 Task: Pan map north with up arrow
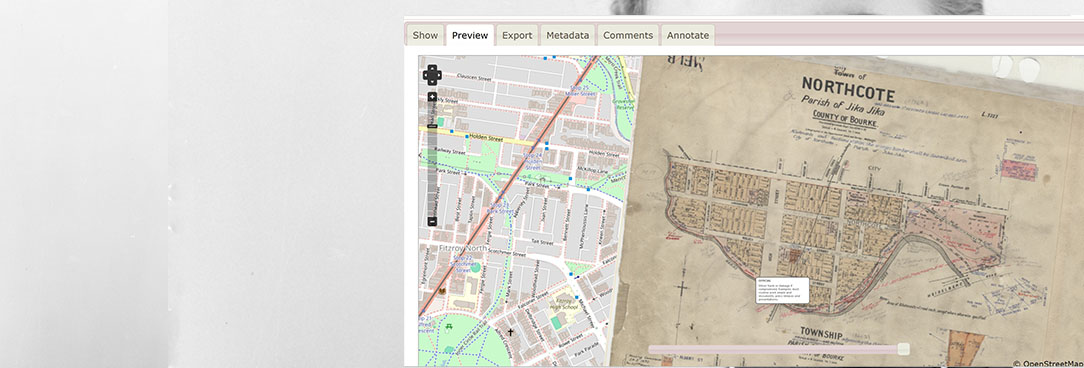432,68
